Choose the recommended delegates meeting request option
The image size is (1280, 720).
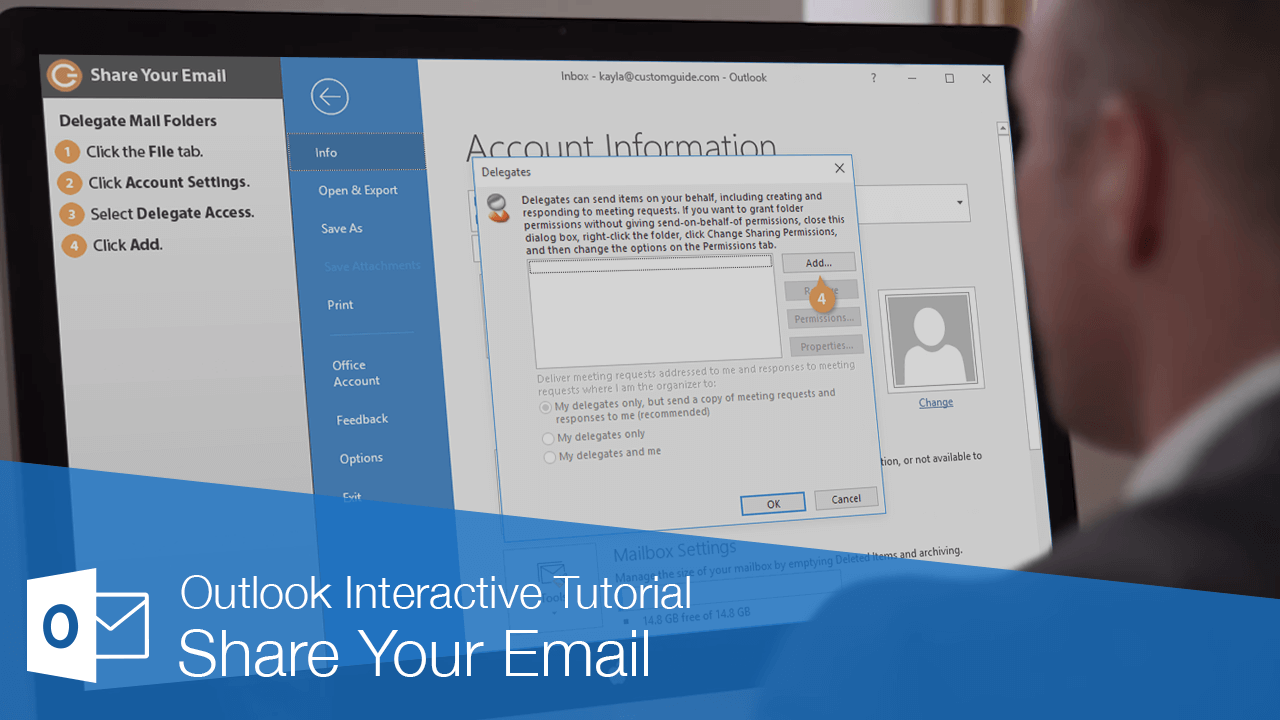(546, 407)
